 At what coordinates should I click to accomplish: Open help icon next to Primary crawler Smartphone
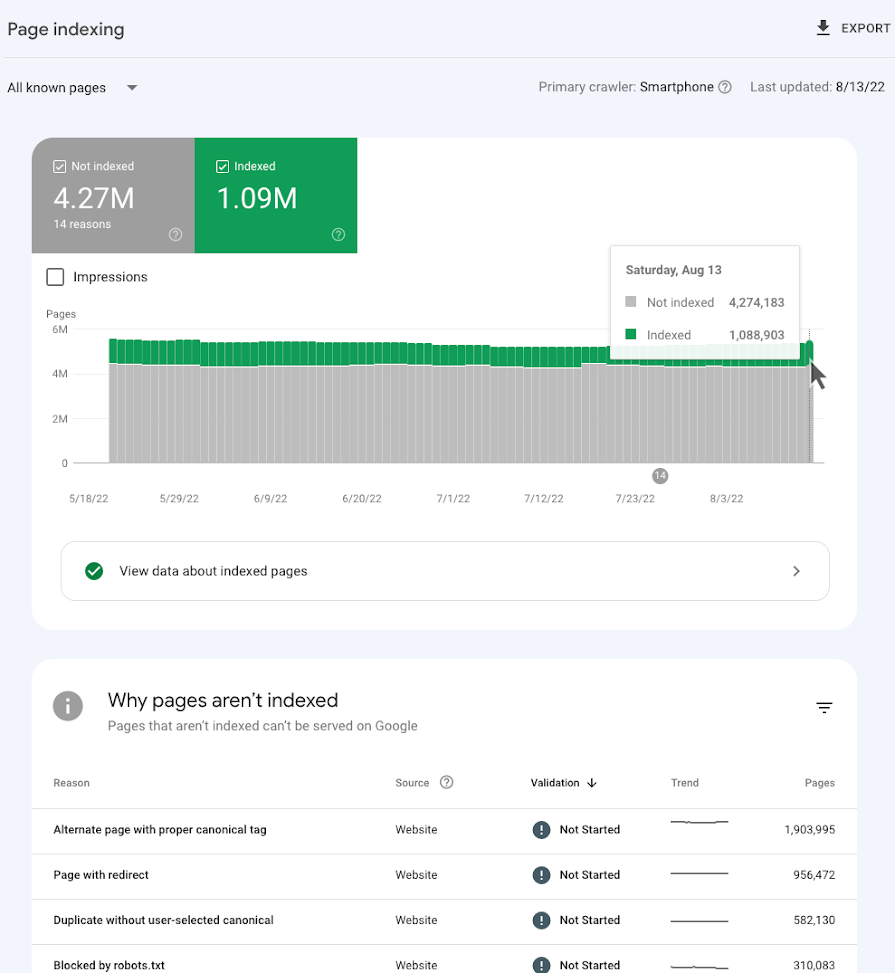[x=724, y=87]
